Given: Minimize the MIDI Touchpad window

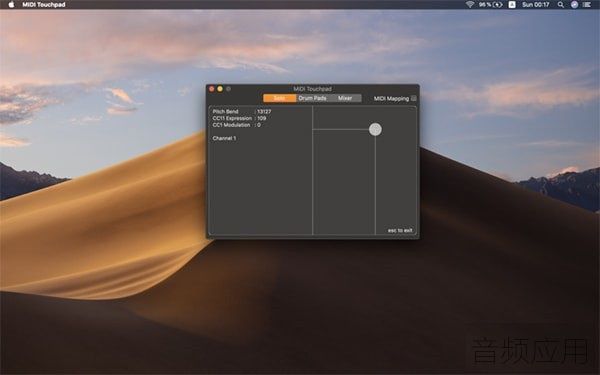Looking at the screenshot, I should [x=220, y=89].
